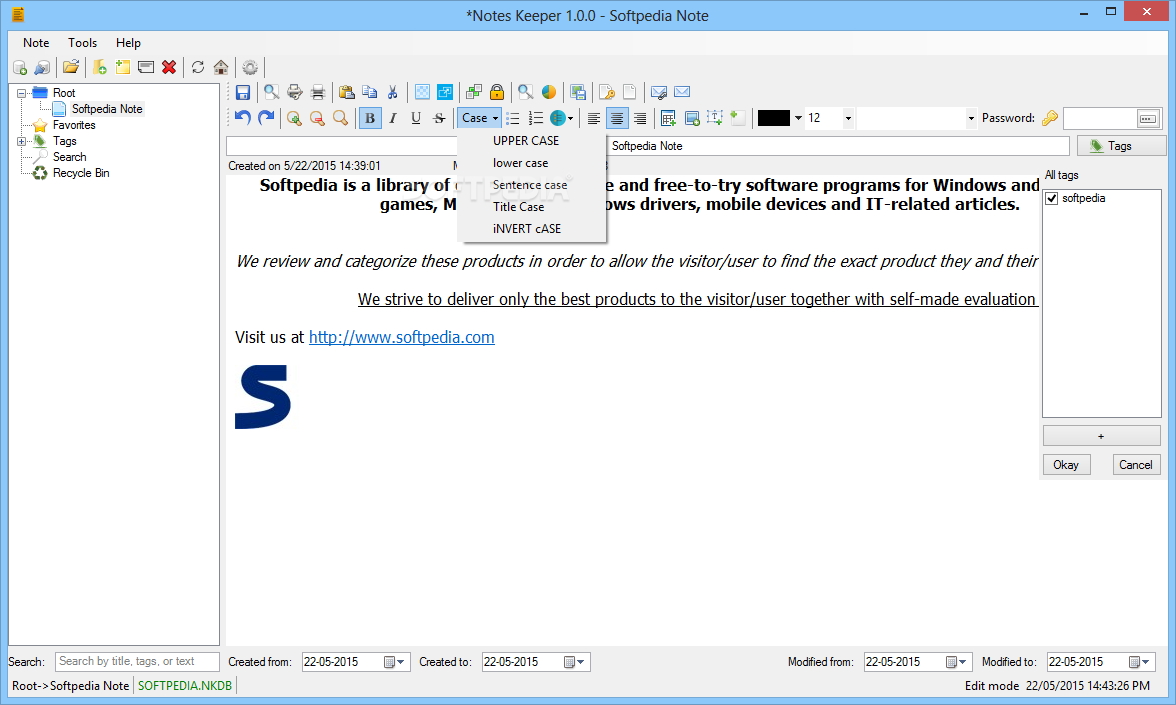This screenshot has height=705, width=1176.
Task: Toggle italic formatting button
Action: click(x=393, y=118)
